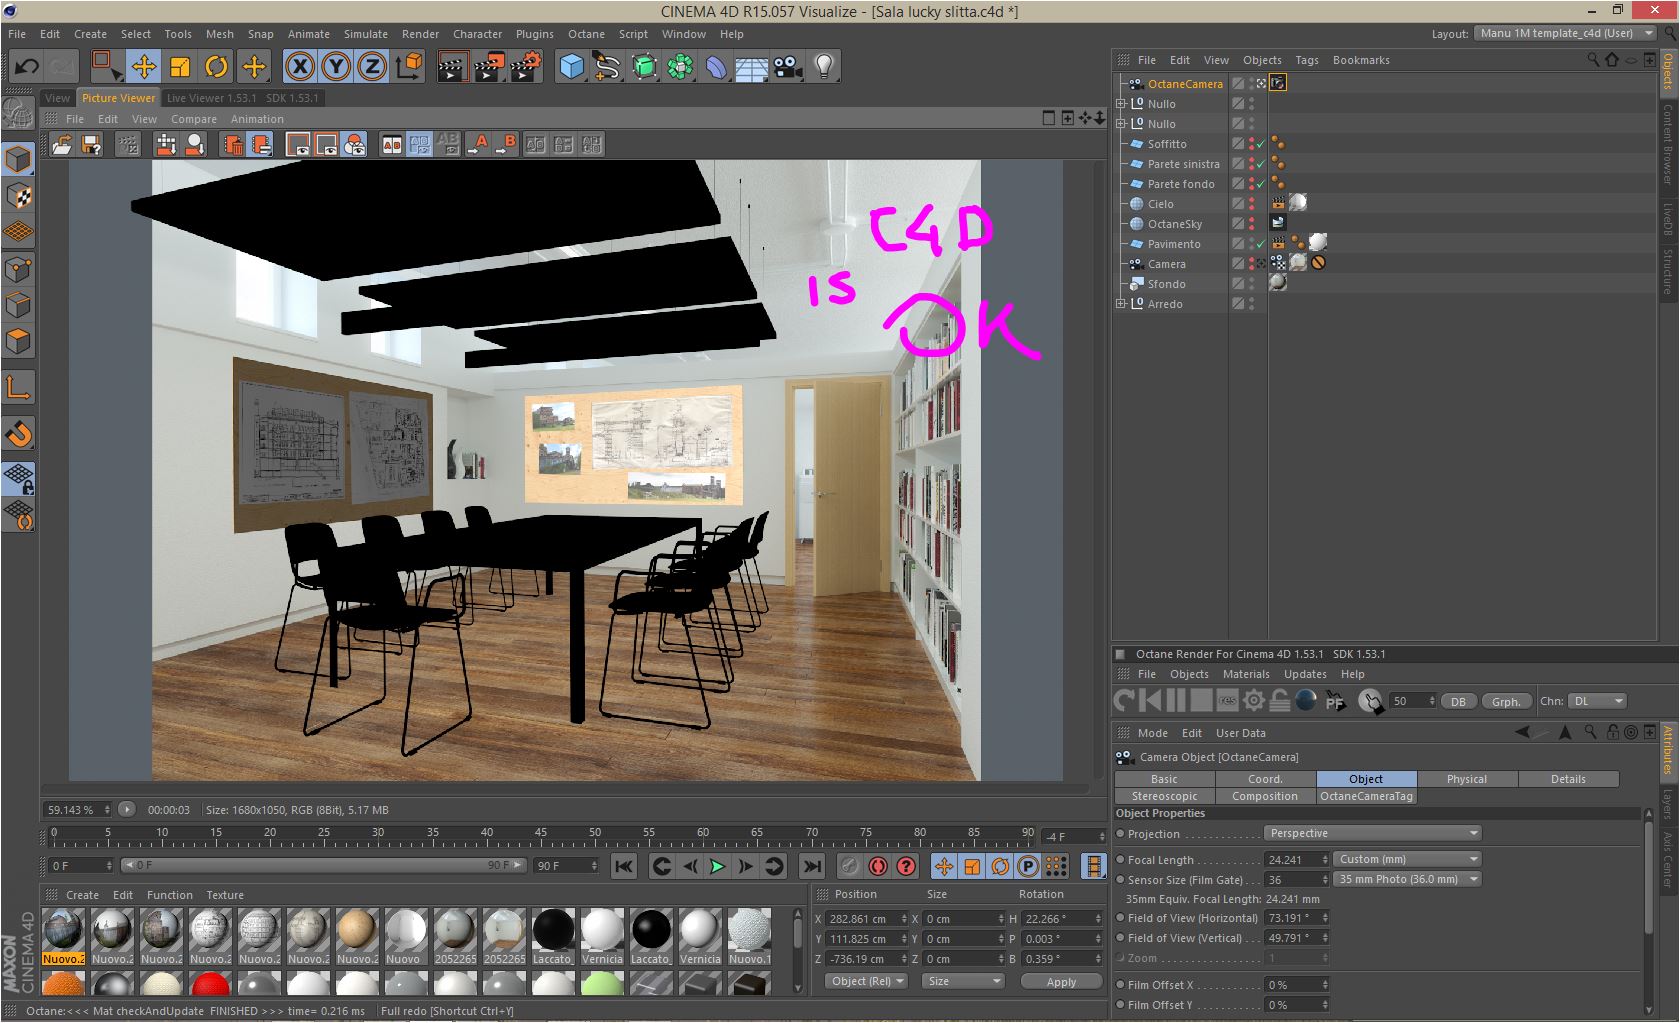Select the first Laccato_ black material swatch
This screenshot has width=1680, height=1023.
[x=553, y=937]
